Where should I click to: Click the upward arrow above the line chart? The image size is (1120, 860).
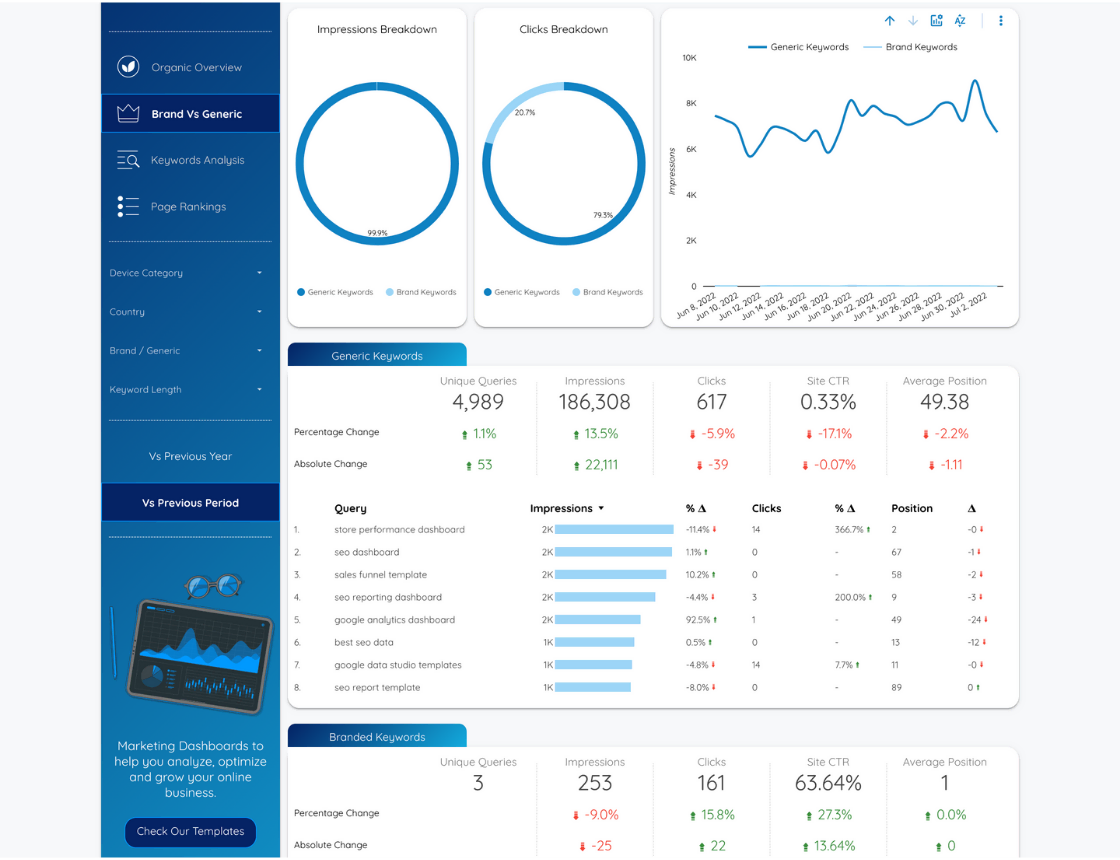click(x=889, y=20)
